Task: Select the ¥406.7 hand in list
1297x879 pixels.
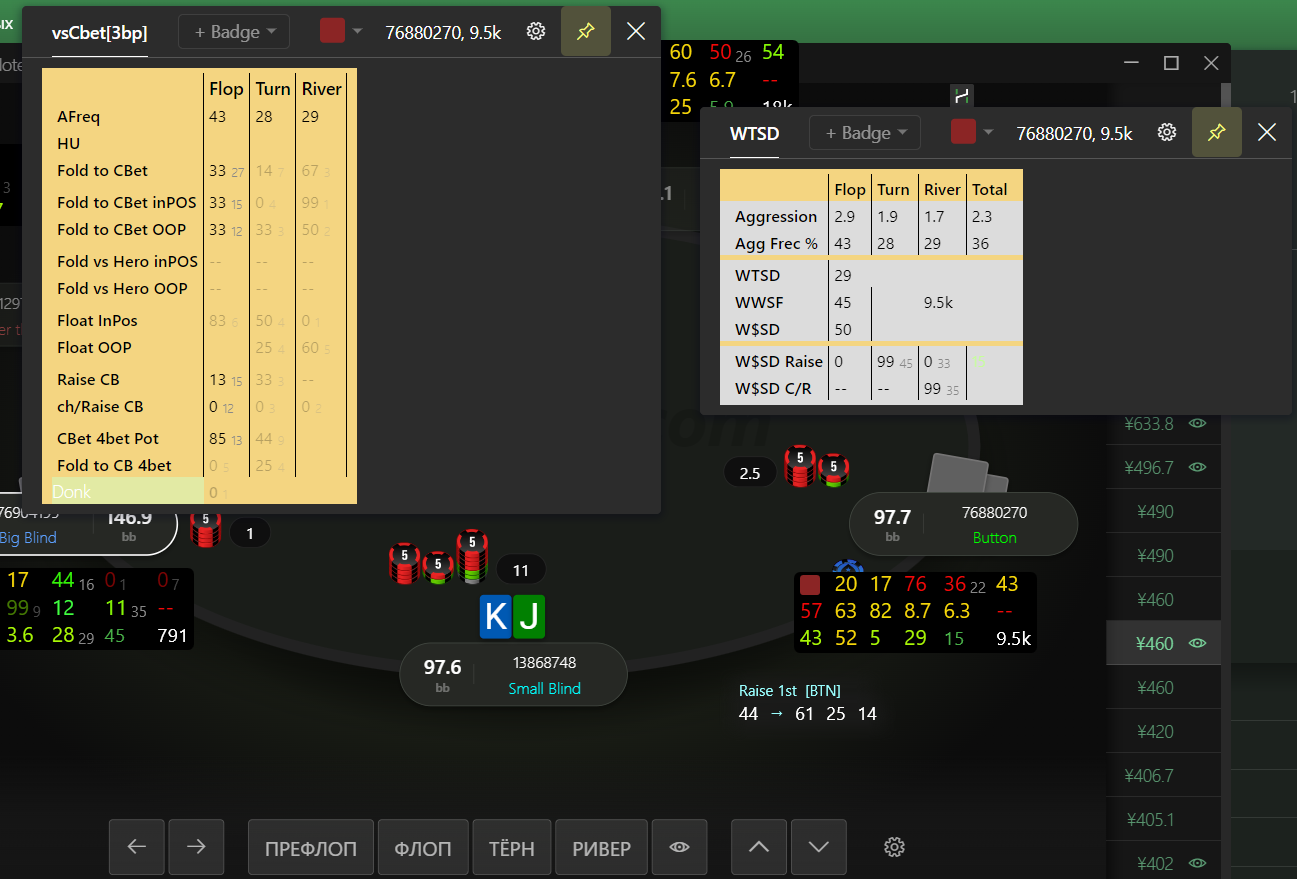Action: click(x=1164, y=775)
